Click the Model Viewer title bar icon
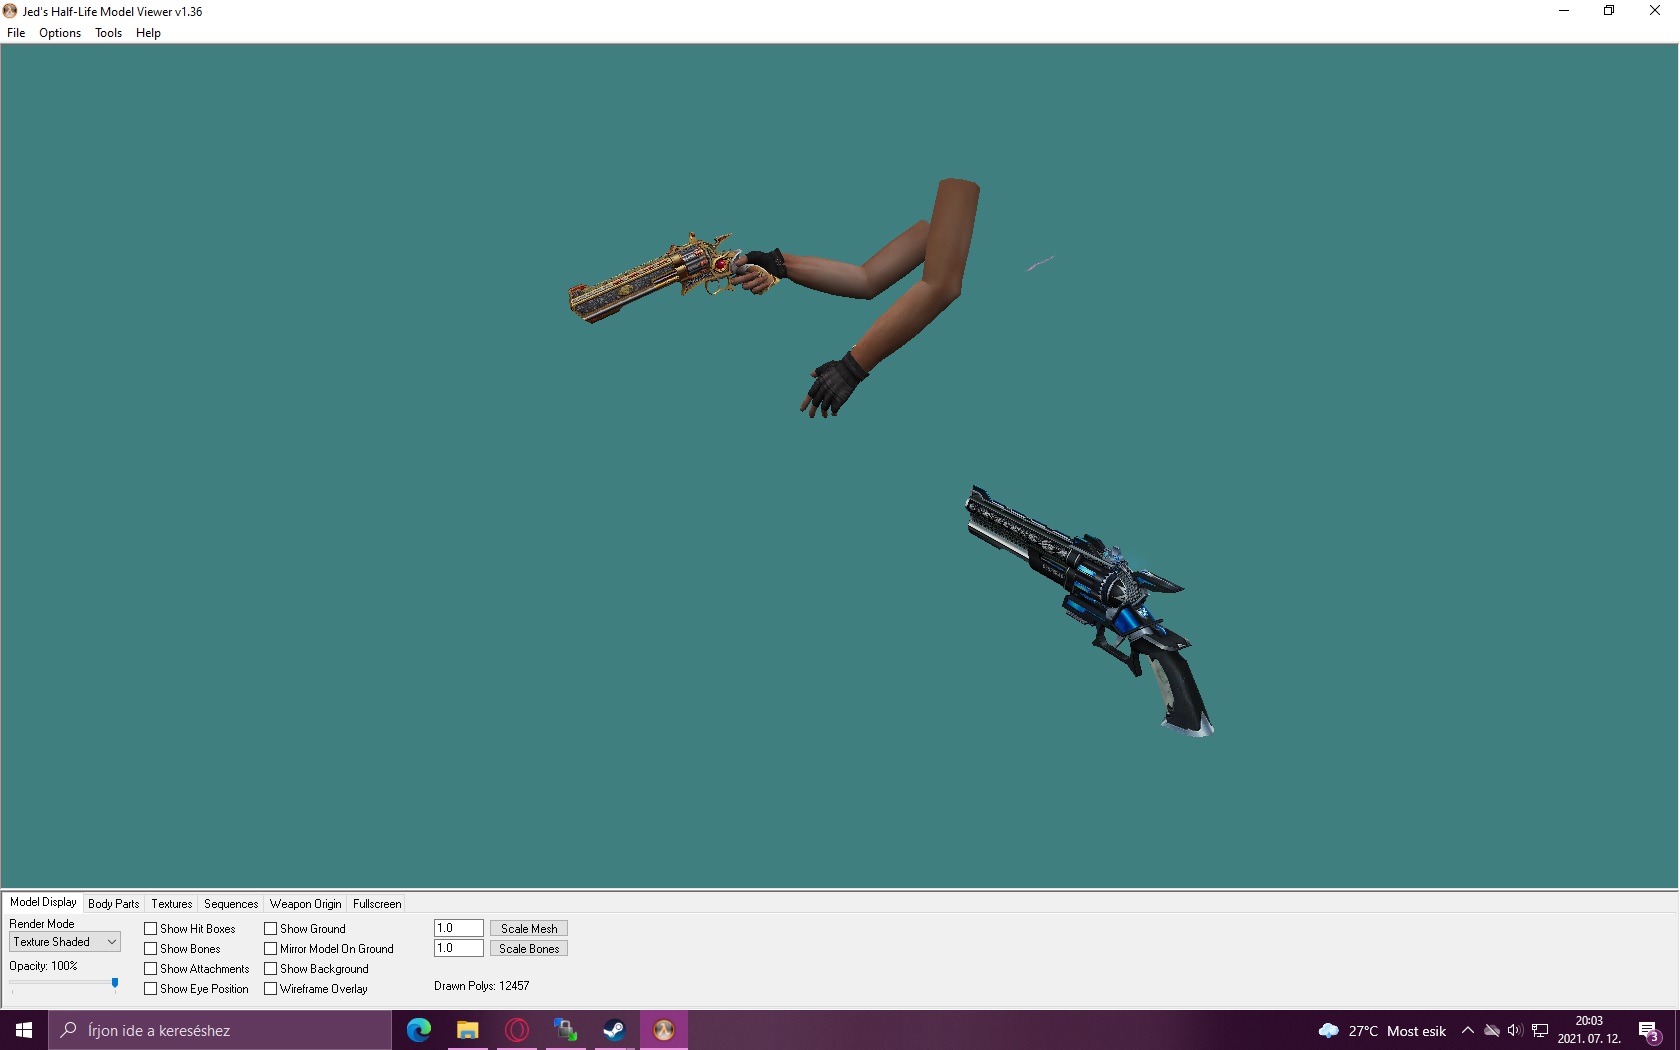 pyautogui.click(x=11, y=11)
